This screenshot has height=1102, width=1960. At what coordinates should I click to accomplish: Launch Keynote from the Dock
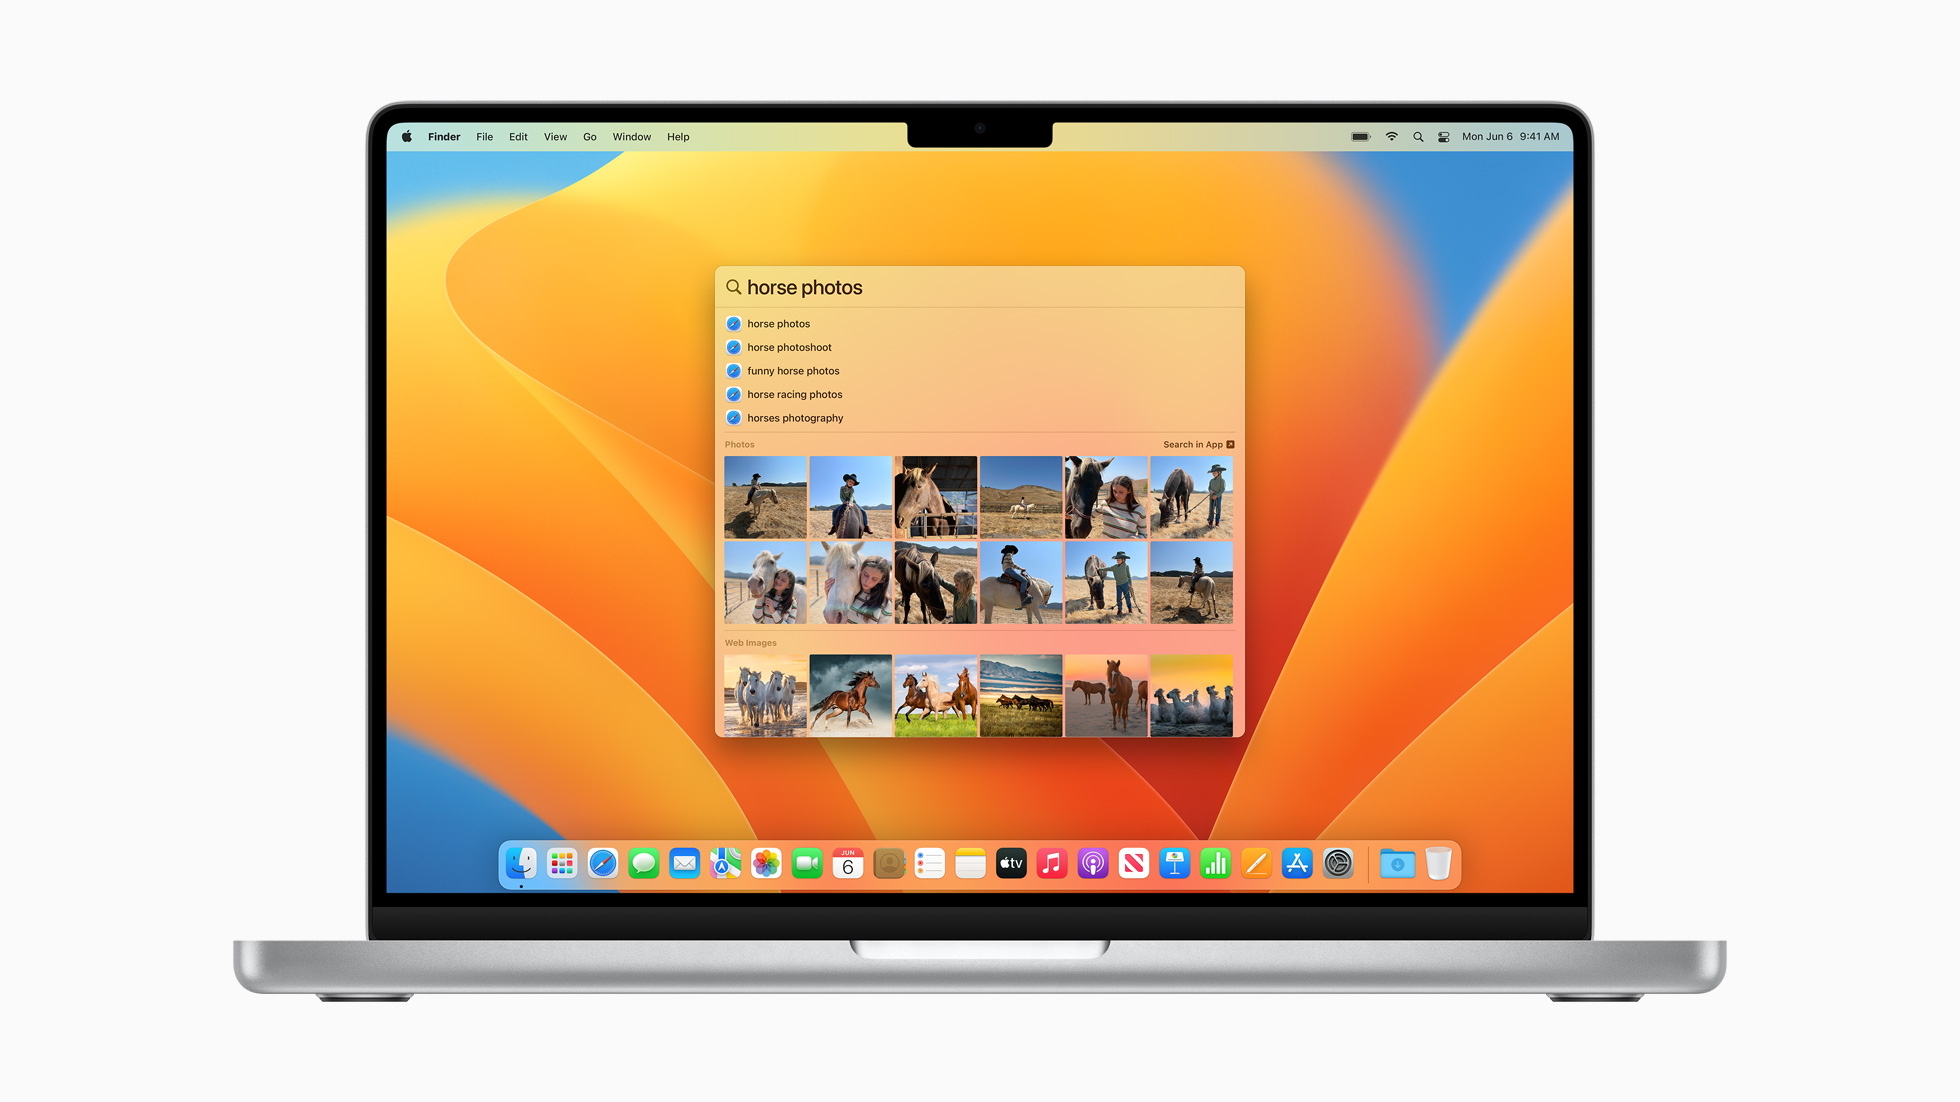1174,863
